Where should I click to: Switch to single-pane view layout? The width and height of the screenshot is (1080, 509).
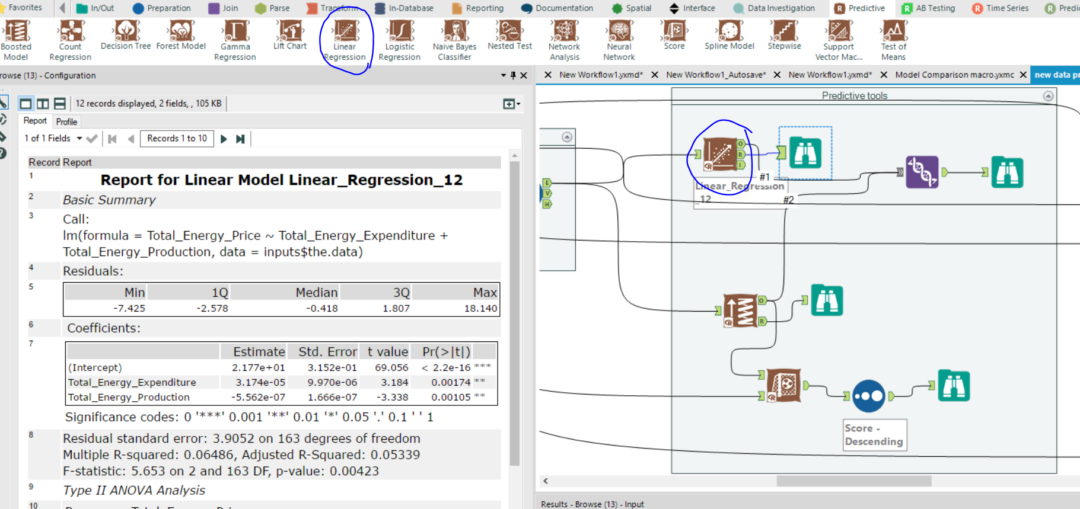point(26,103)
